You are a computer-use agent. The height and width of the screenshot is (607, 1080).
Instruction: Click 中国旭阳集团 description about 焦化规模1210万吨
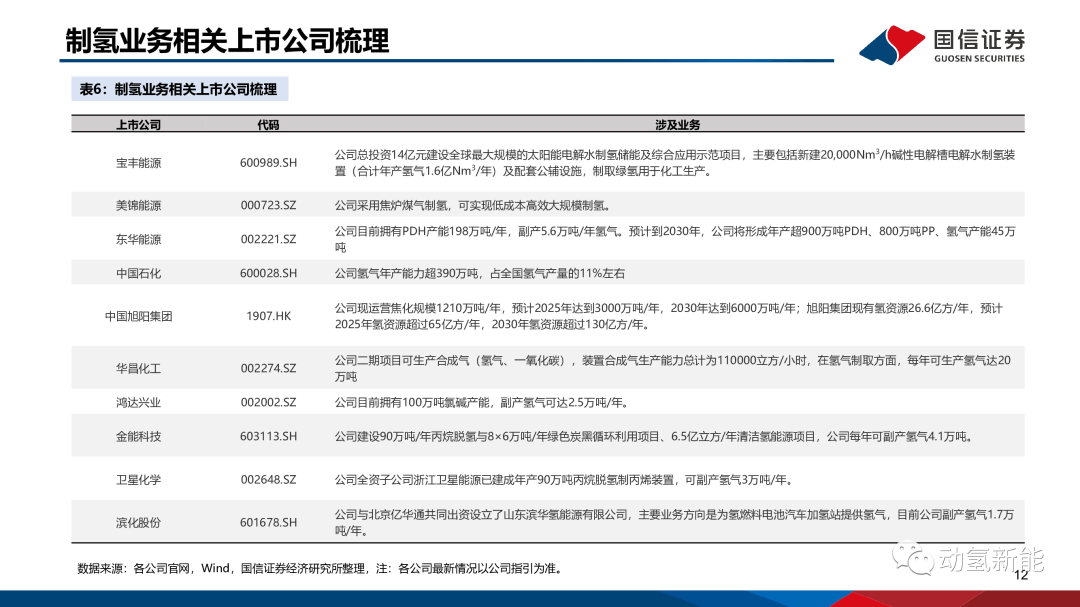669,316
